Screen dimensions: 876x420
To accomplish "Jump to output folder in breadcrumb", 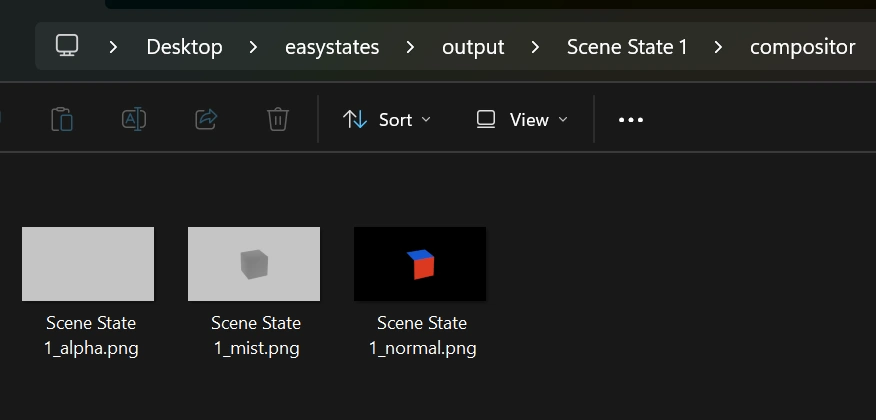I will [473, 47].
